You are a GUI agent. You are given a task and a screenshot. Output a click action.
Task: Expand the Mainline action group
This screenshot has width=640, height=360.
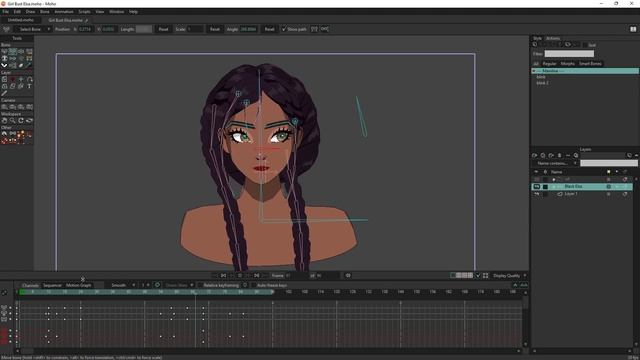[x=533, y=71]
